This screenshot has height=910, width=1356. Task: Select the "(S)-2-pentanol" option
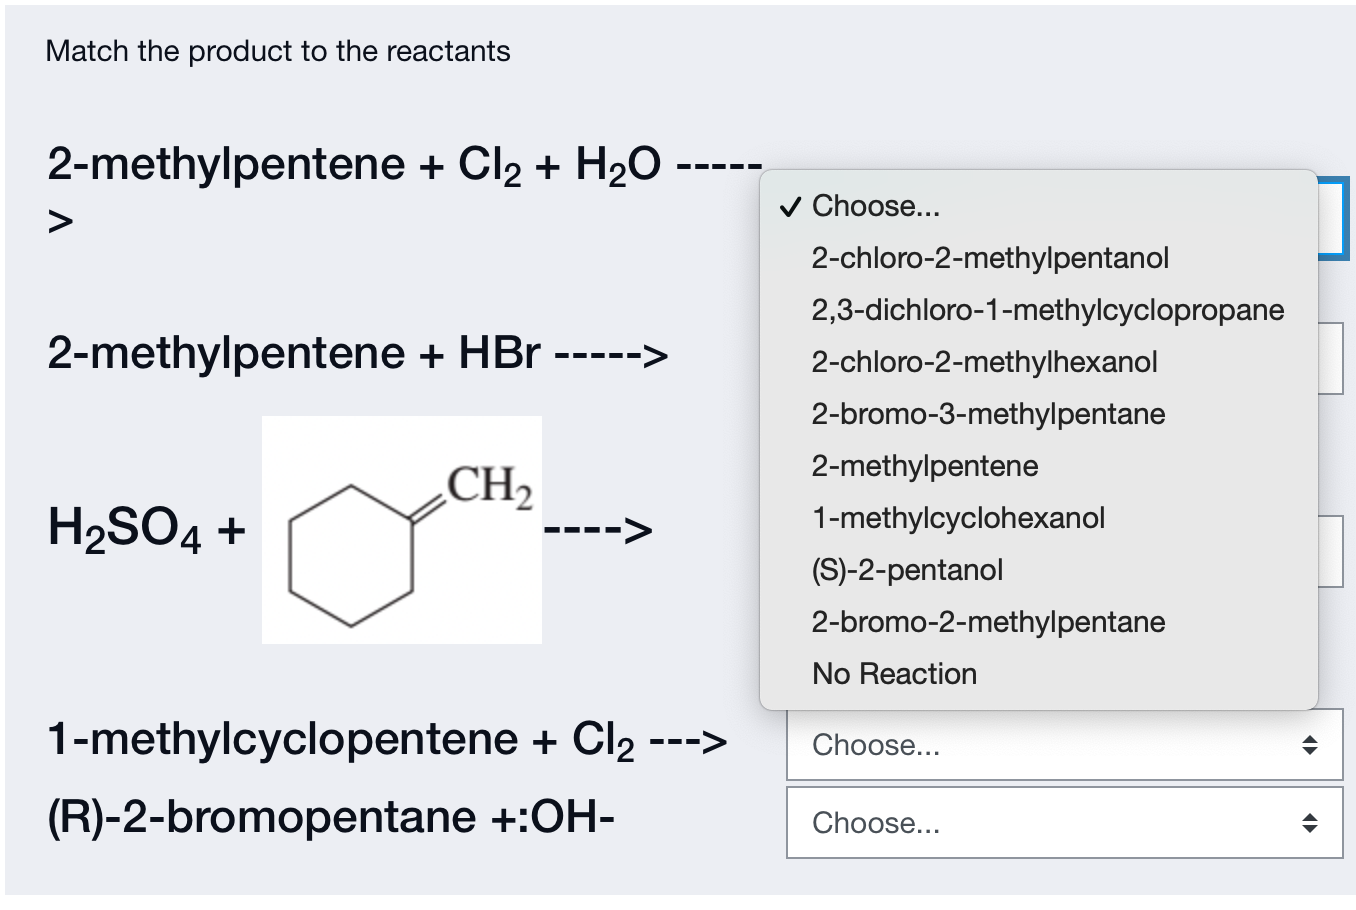pyautogui.click(x=907, y=570)
